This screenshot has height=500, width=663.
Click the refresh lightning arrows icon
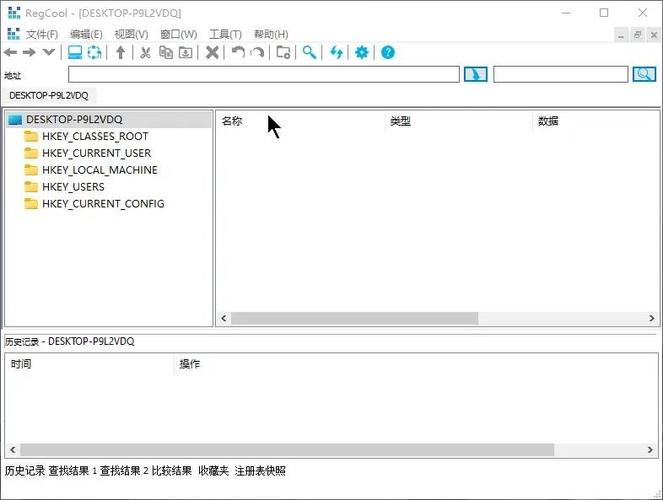coord(336,52)
